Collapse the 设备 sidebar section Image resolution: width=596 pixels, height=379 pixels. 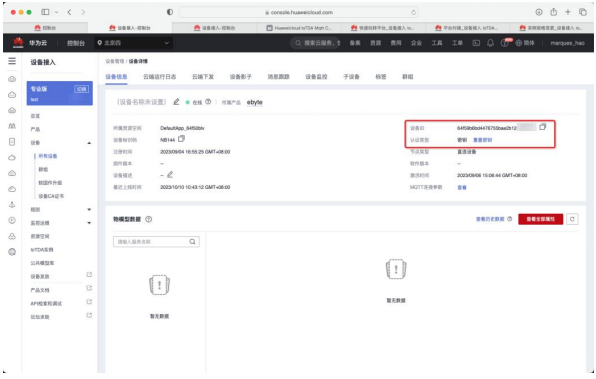89,143
